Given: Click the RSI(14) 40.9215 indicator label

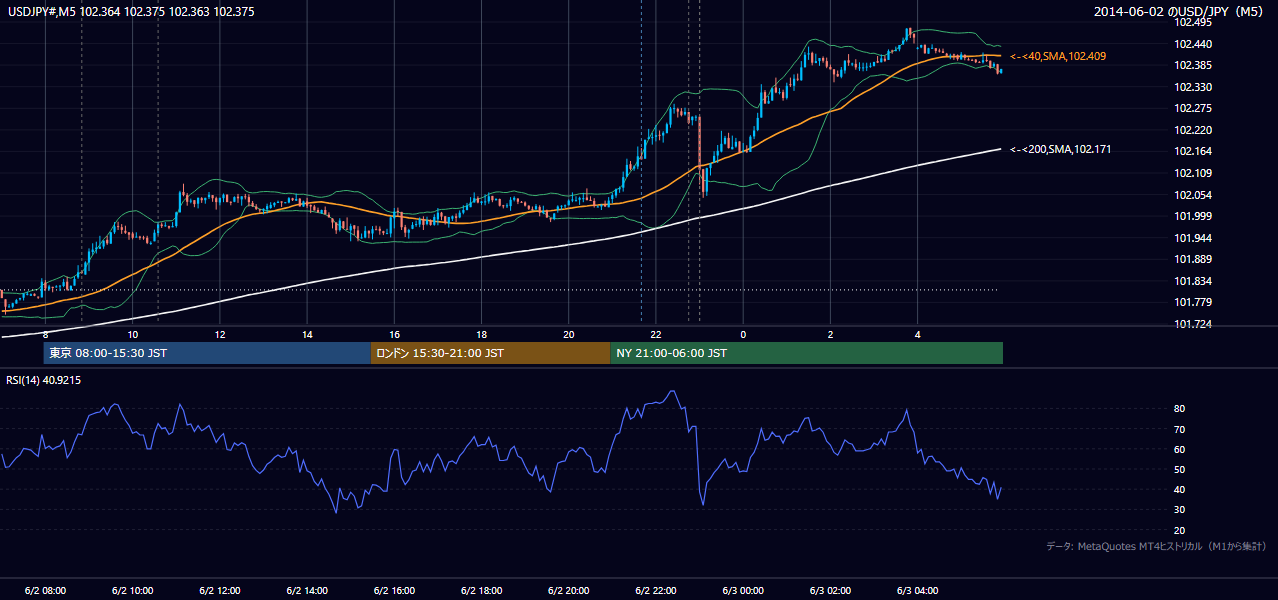Looking at the screenshot, I should point(44,380).
